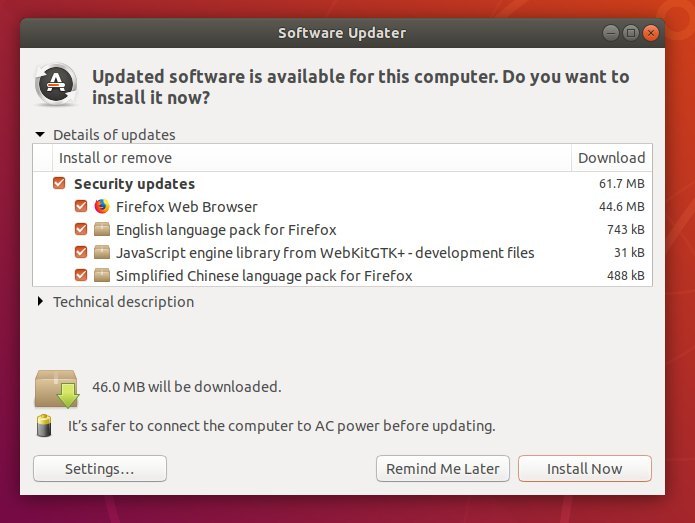Expand the Technical description section
This screenshot has width=695, height=523.
click(x=40, y=301)
